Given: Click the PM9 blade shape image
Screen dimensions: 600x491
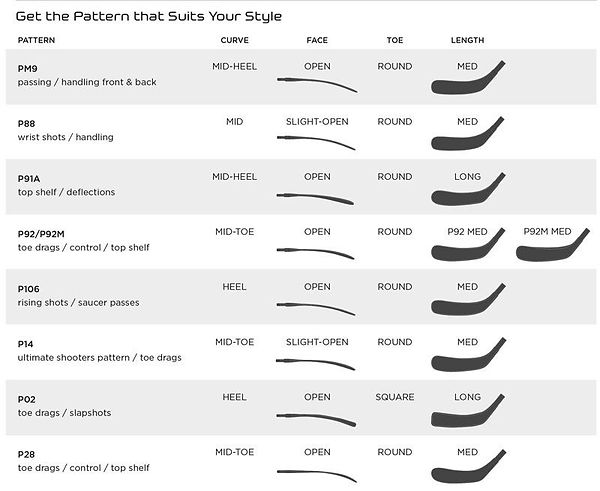Looking at the screenshot, I should [x=466, y=82].
